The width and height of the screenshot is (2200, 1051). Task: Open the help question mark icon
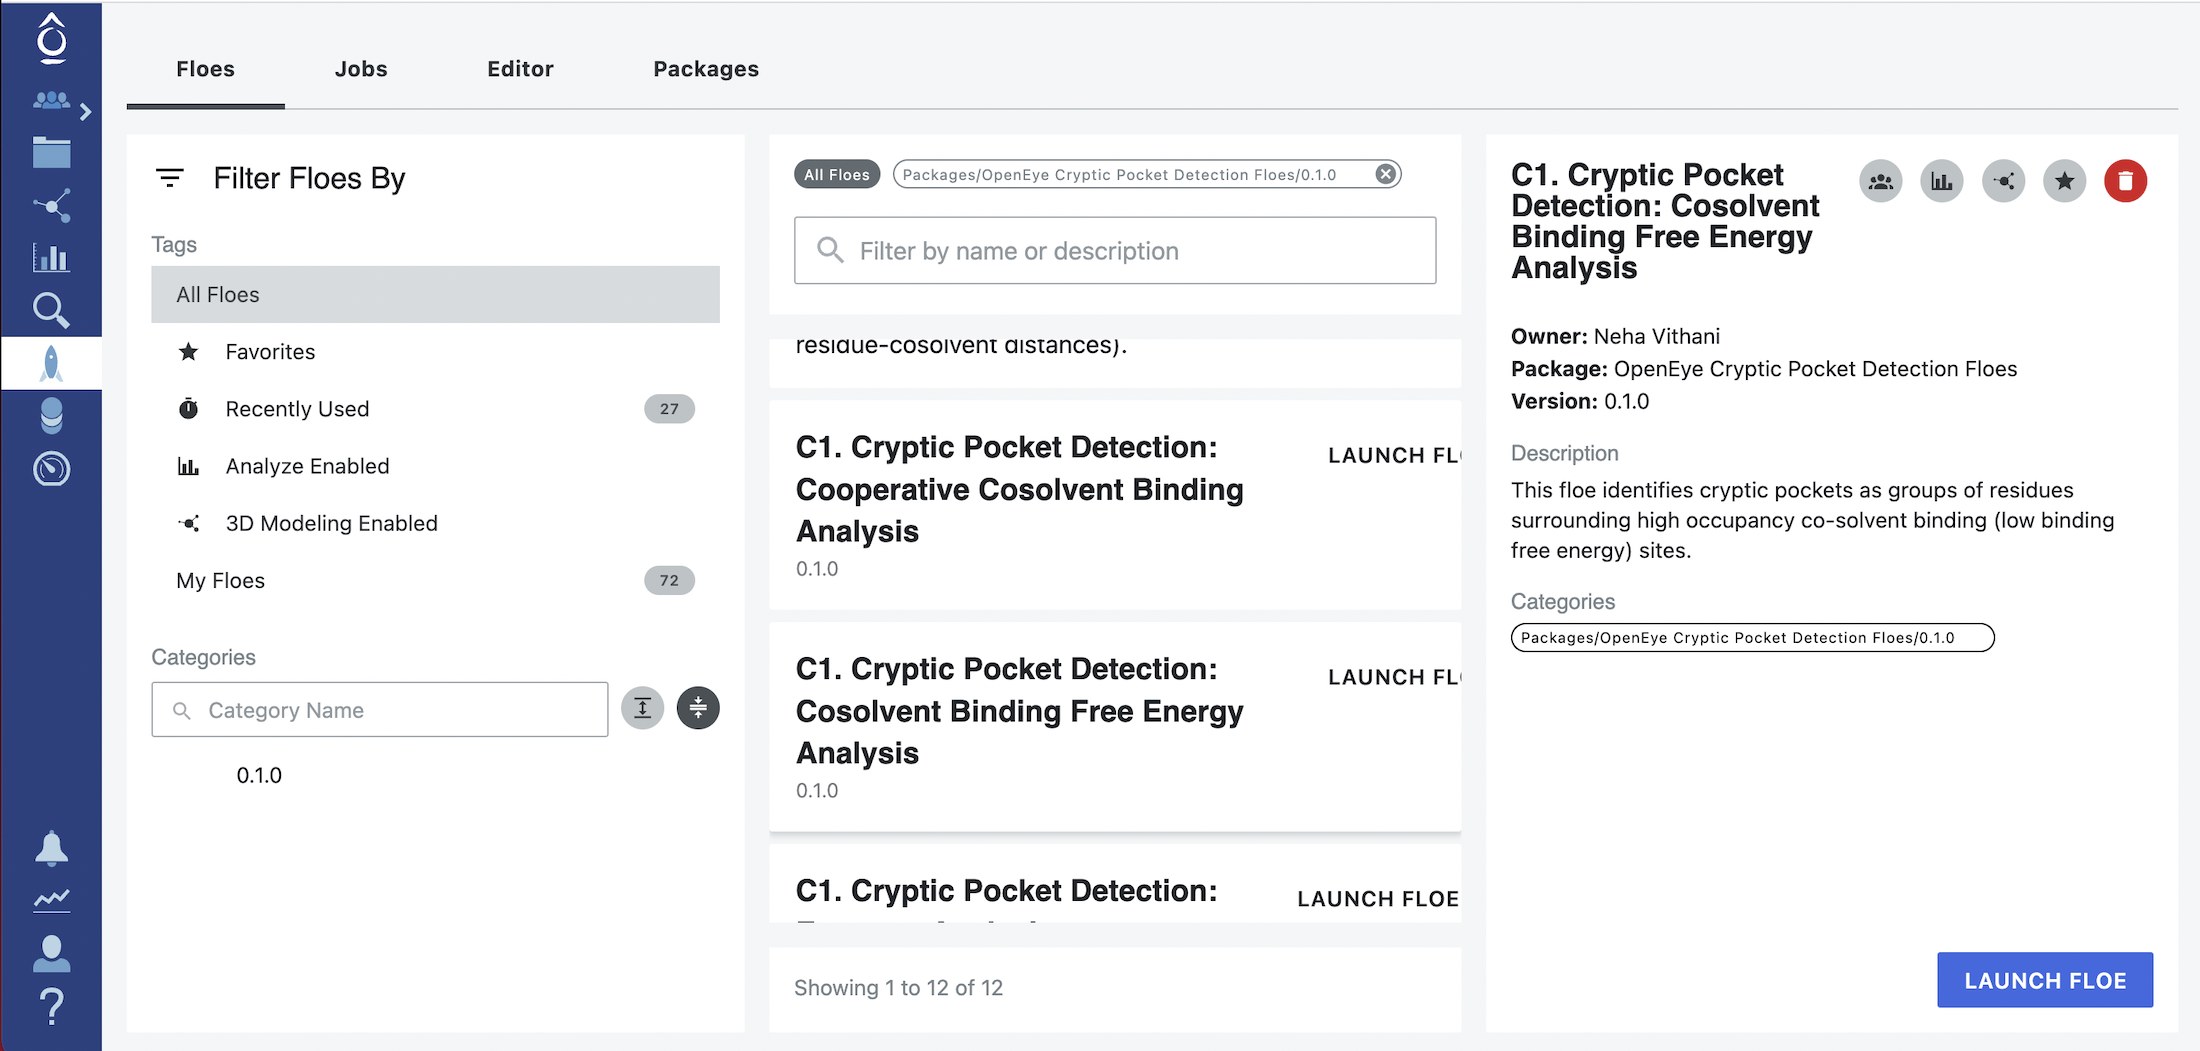[51, 1006]
